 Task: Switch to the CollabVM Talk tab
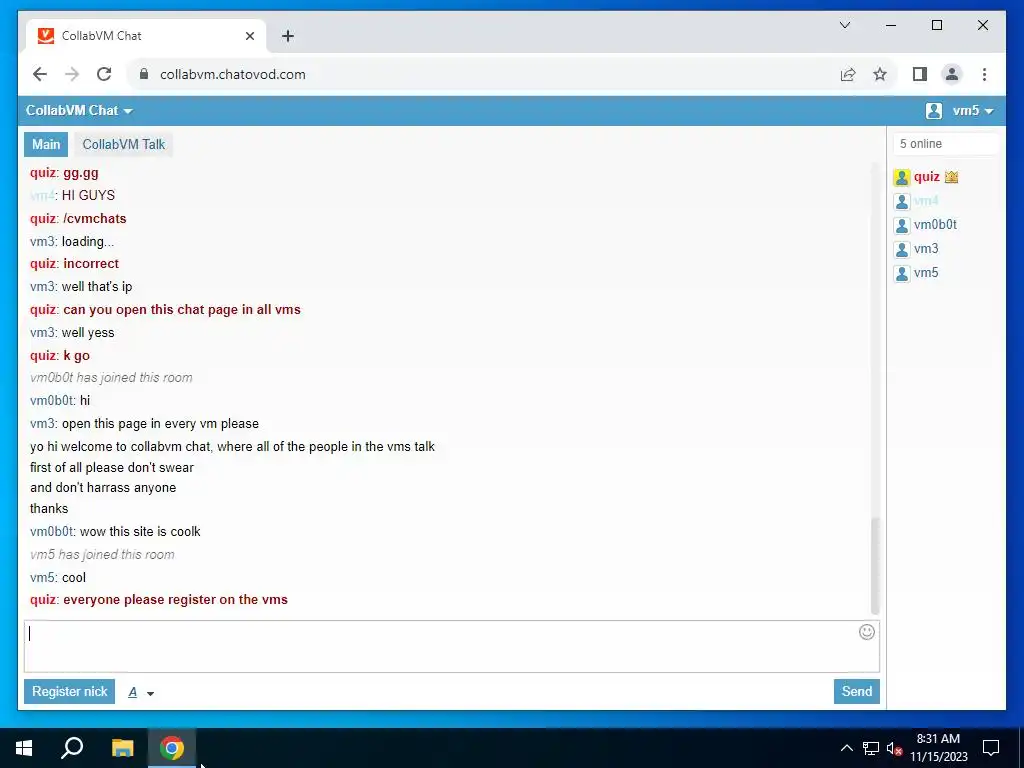click(x=123, y=144)
